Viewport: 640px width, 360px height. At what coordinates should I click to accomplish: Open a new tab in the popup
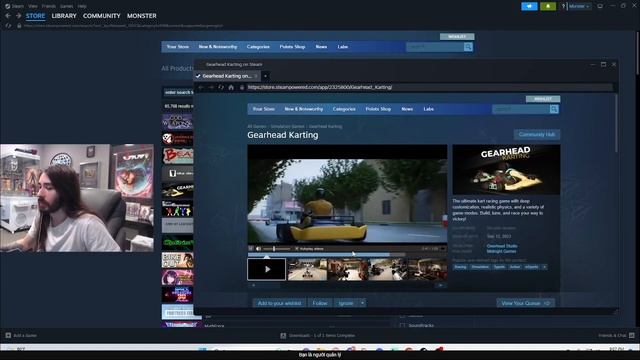(265, 76)
